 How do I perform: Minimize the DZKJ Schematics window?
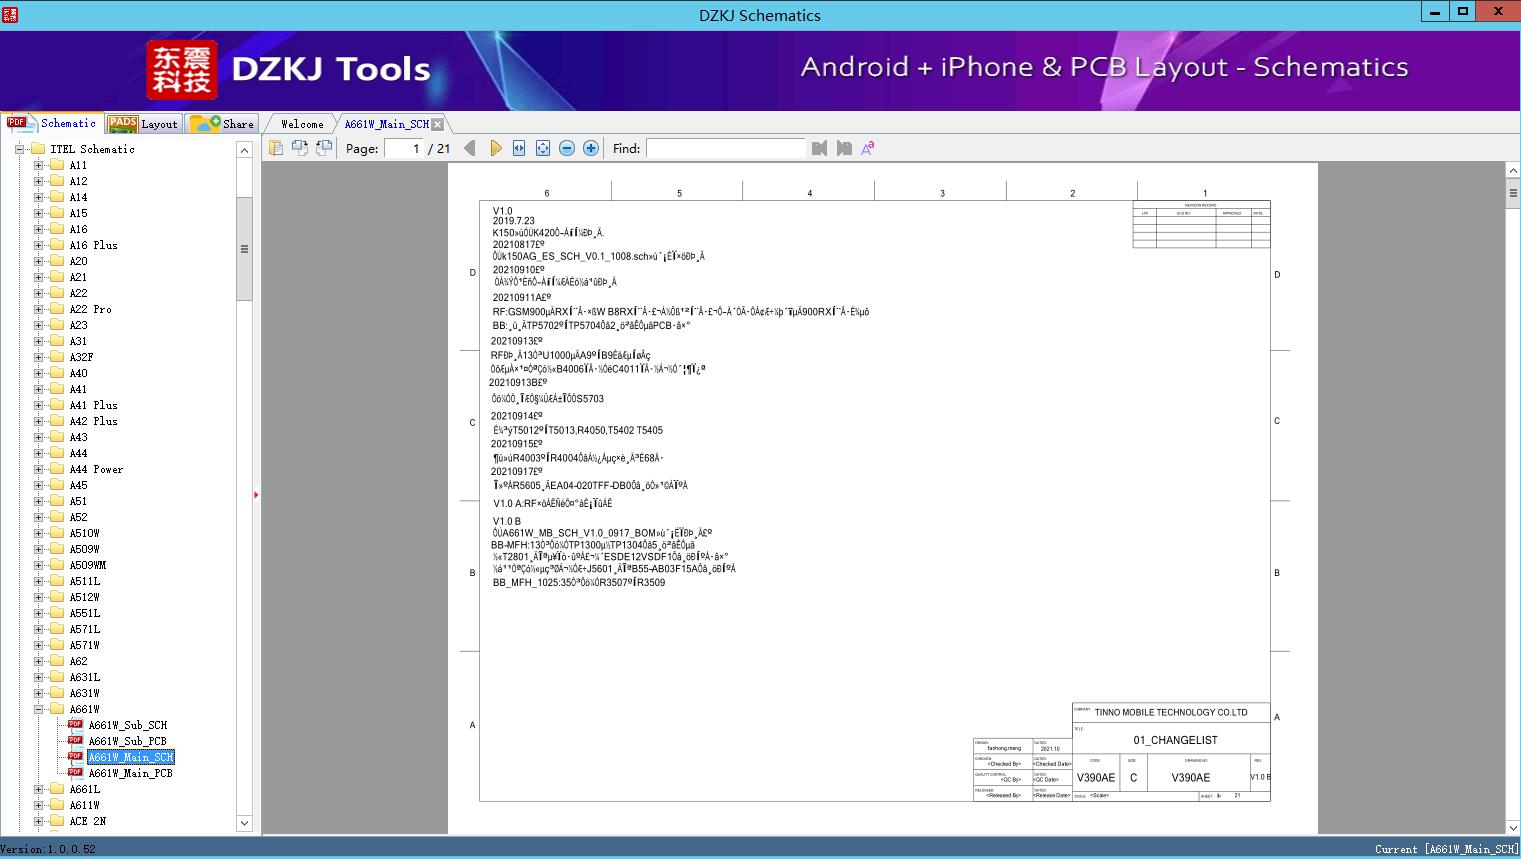point(1435,12)
